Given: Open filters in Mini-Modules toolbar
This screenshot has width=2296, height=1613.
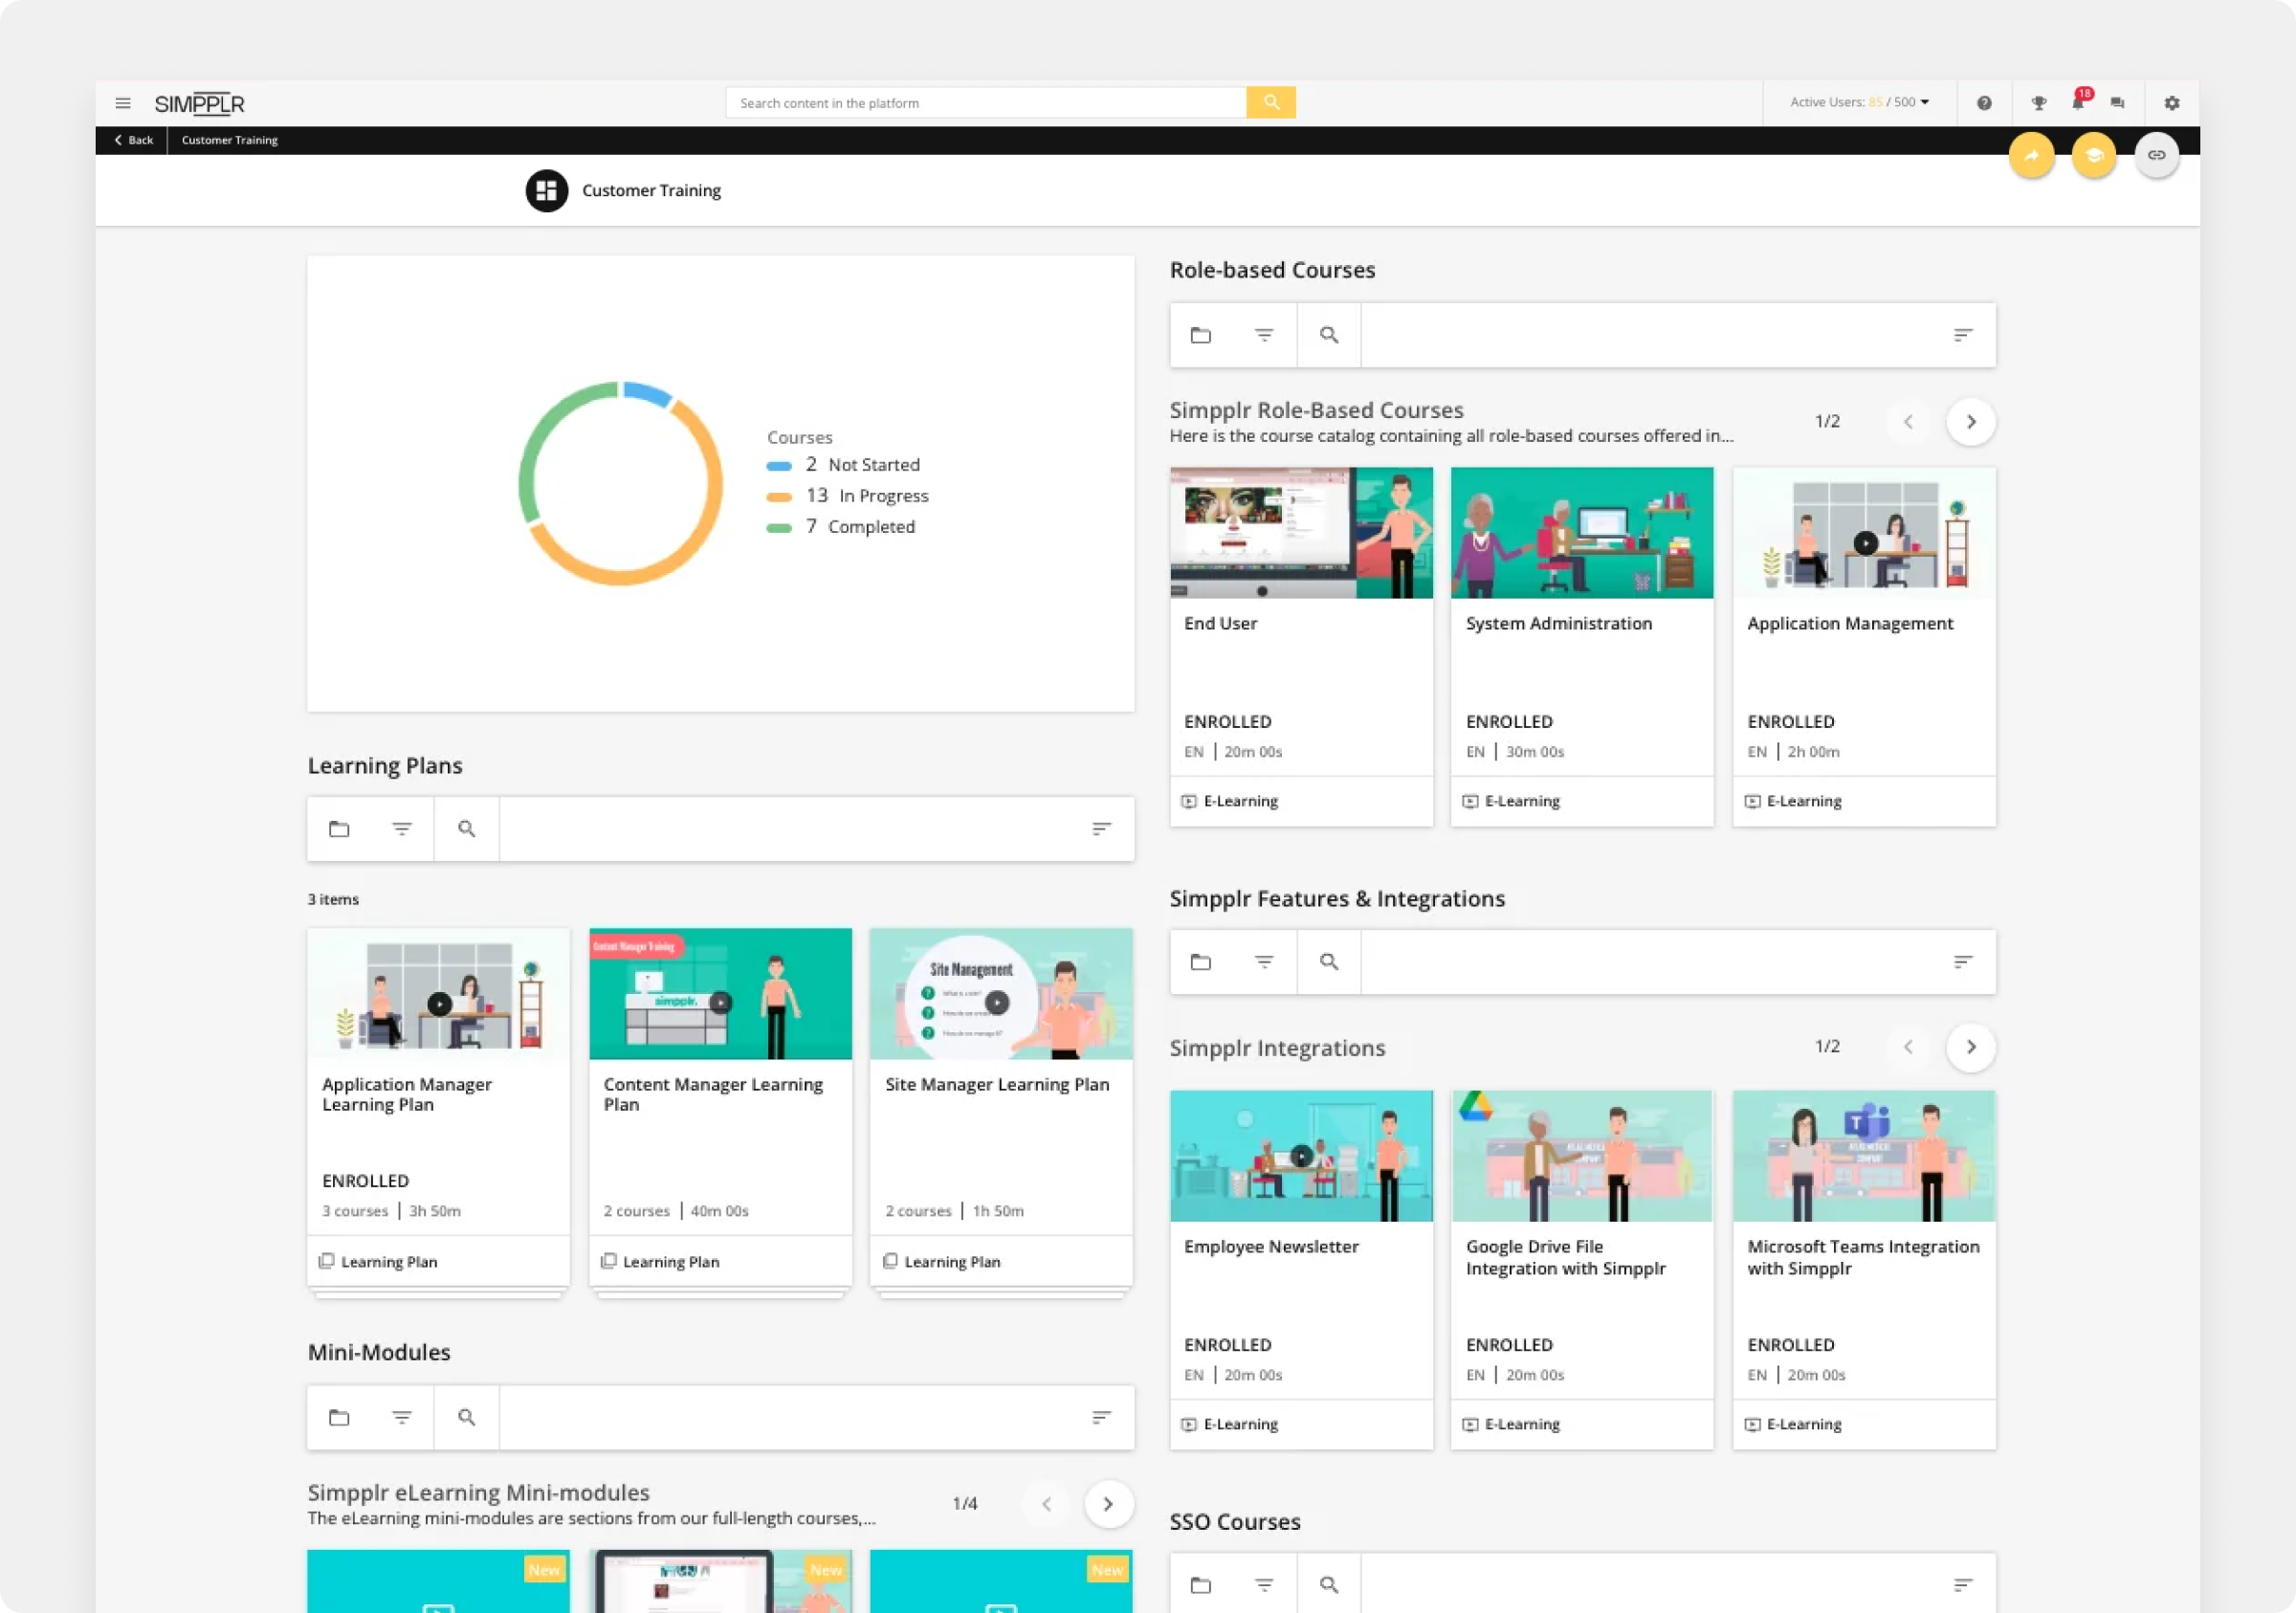Looking at the screenshot, I should pos(402,1418).
